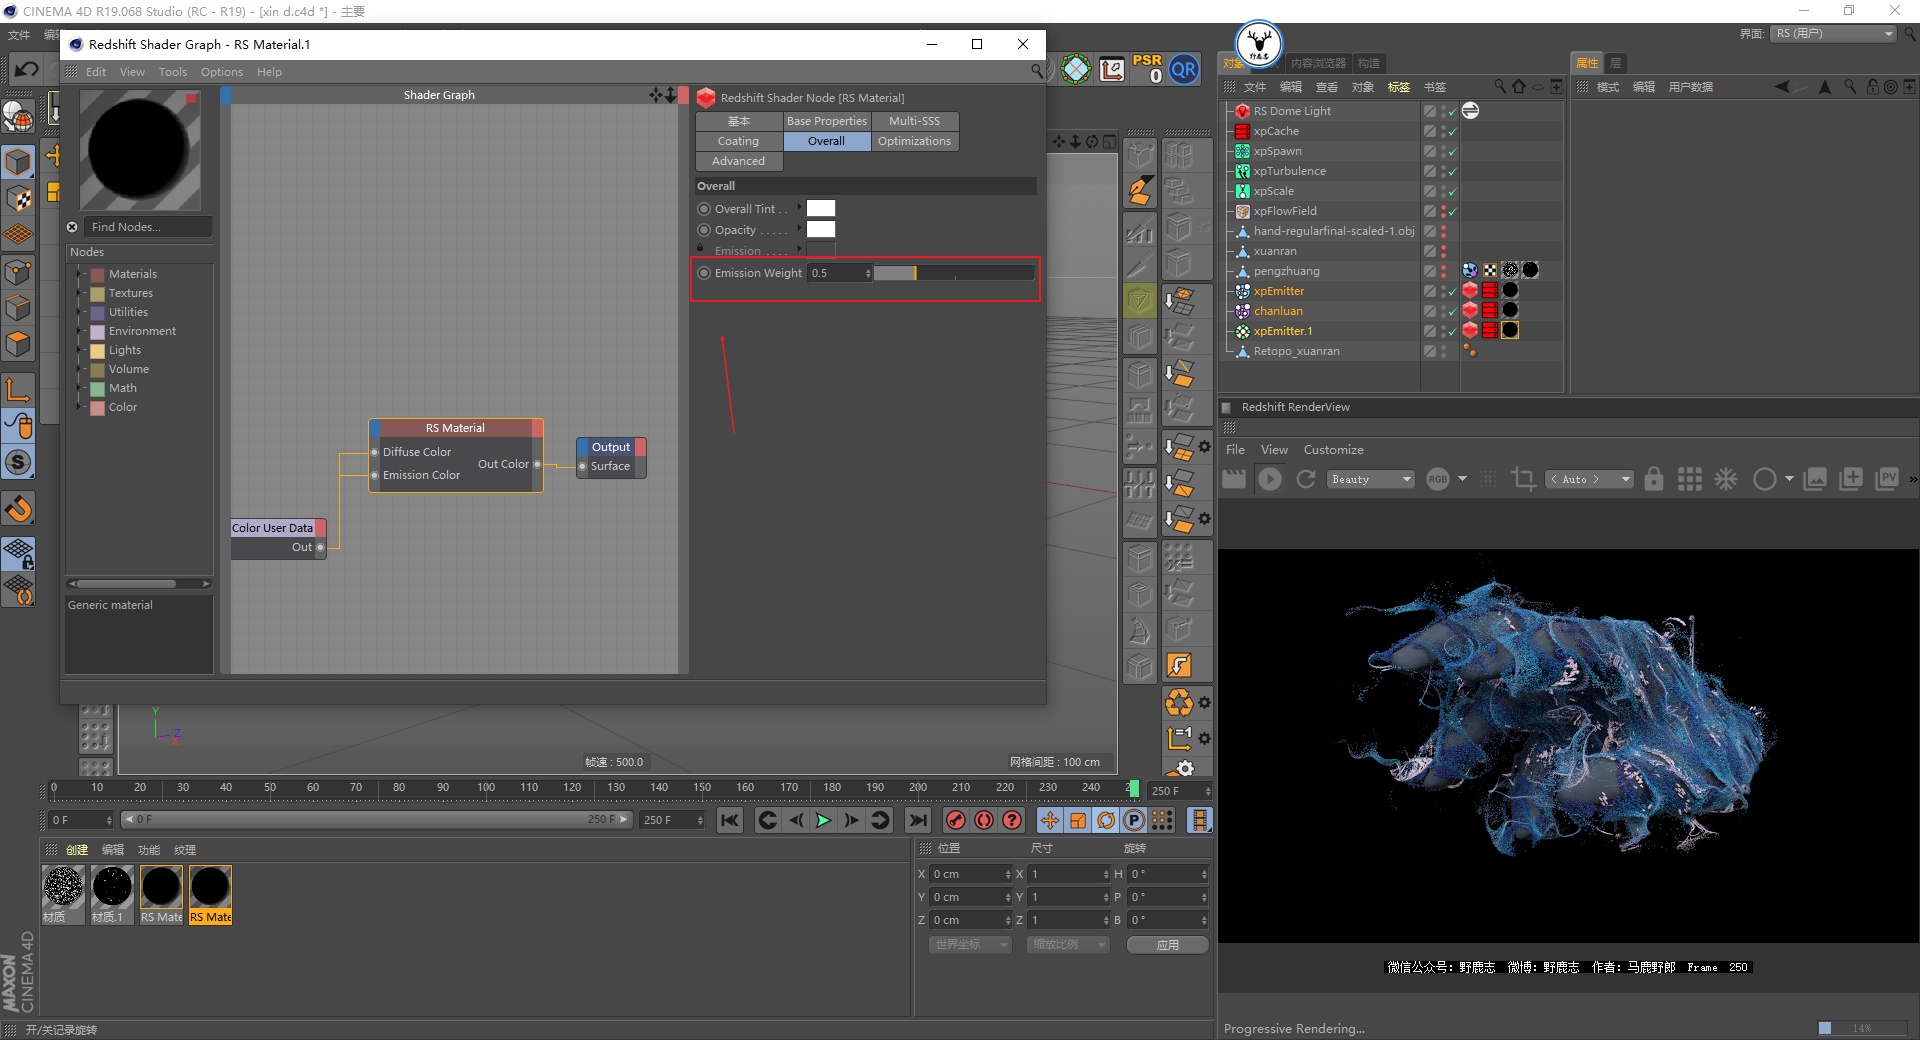
Task: Toggle the Overall Tint animation circle
Action: click(704, 209)
